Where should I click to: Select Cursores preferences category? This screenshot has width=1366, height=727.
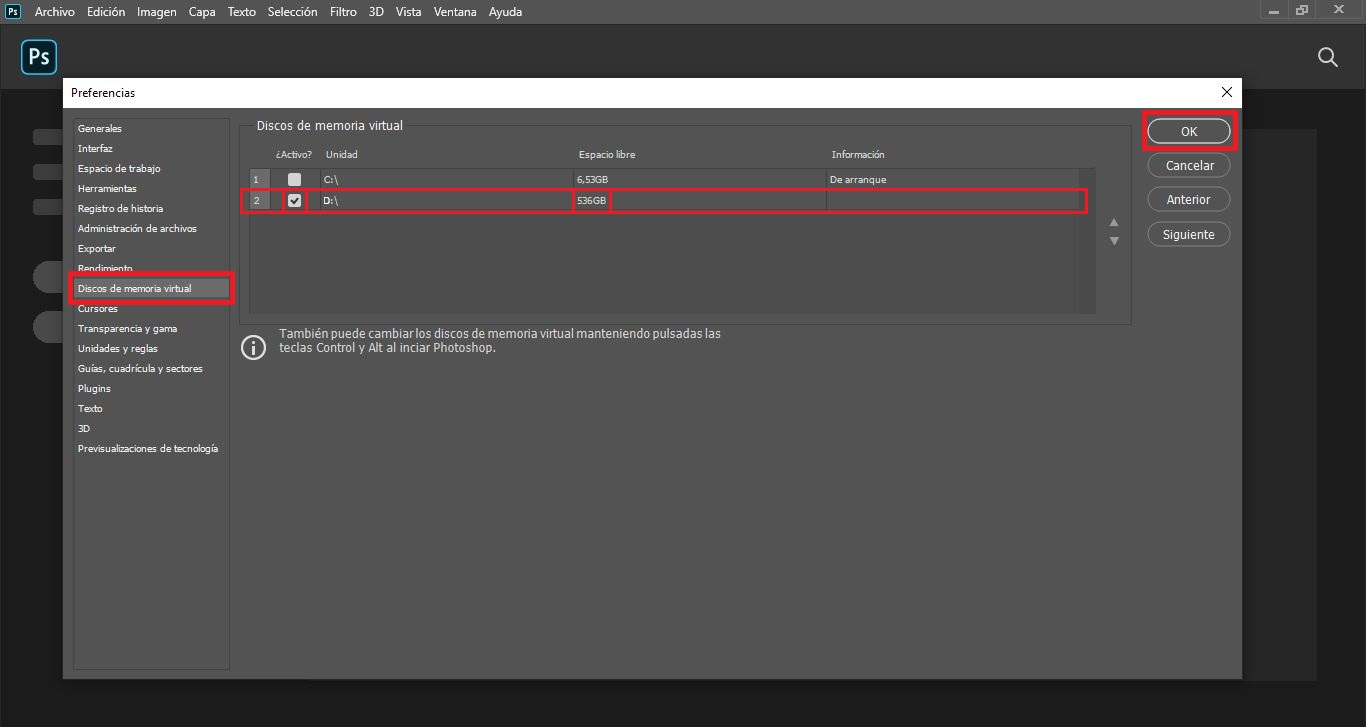pos(98,308)
